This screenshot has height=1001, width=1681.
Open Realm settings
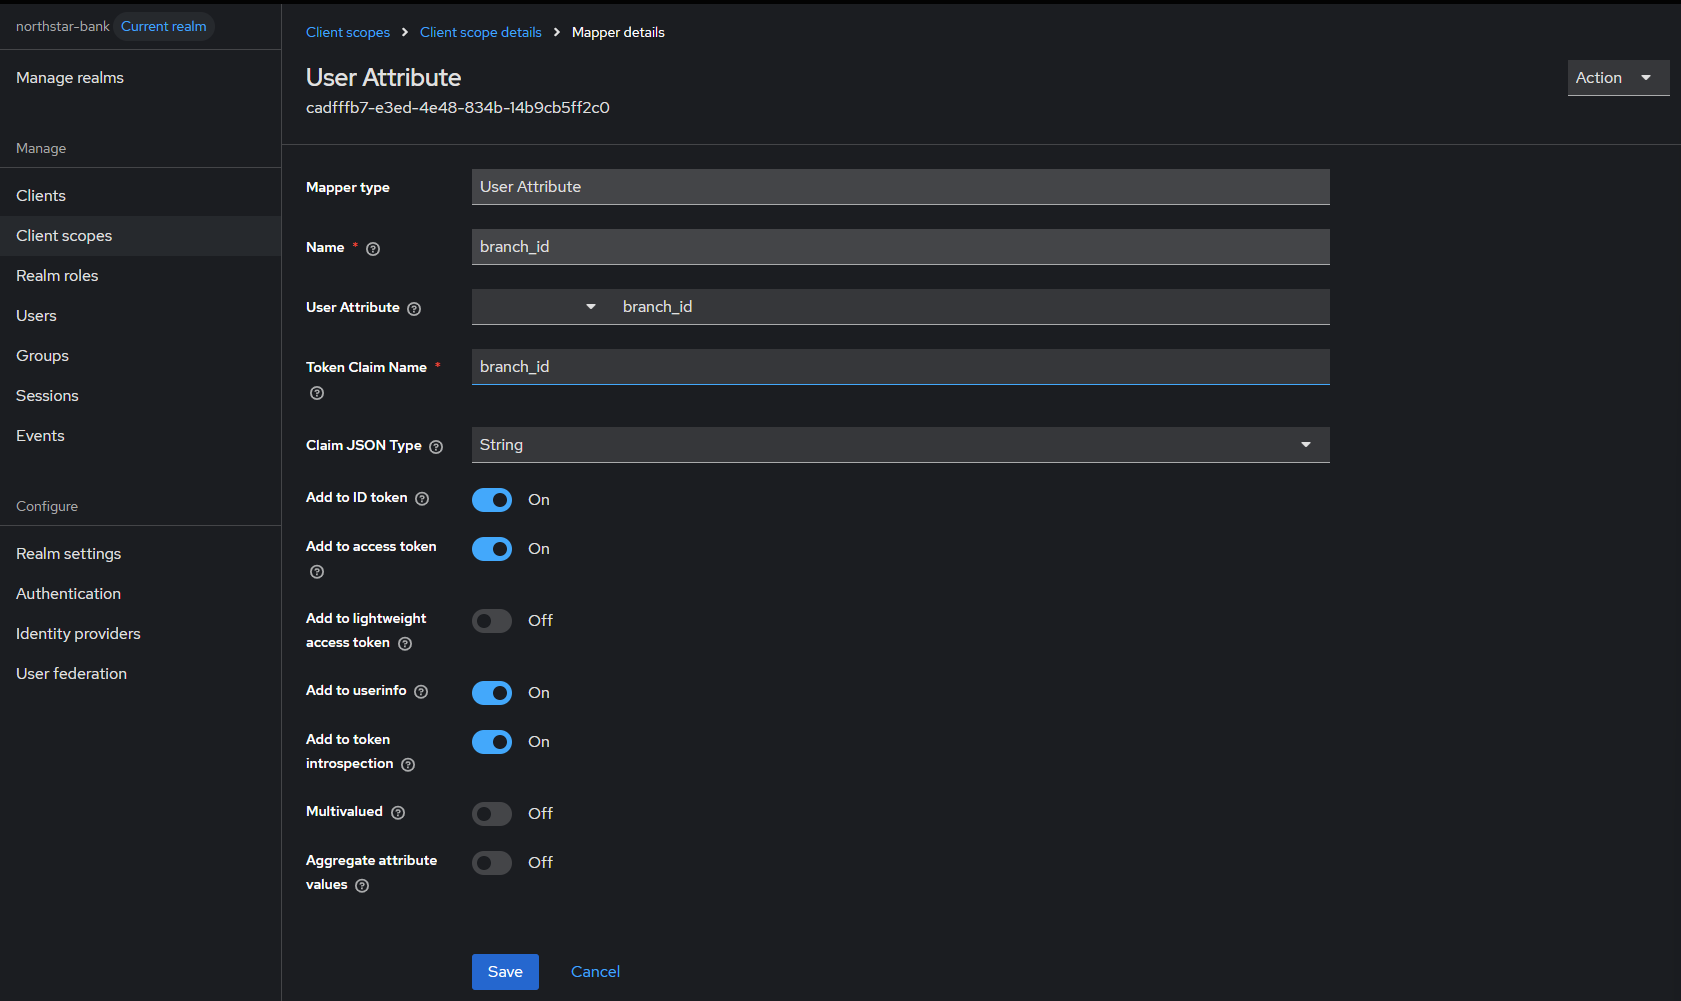[x=140, y=554]
